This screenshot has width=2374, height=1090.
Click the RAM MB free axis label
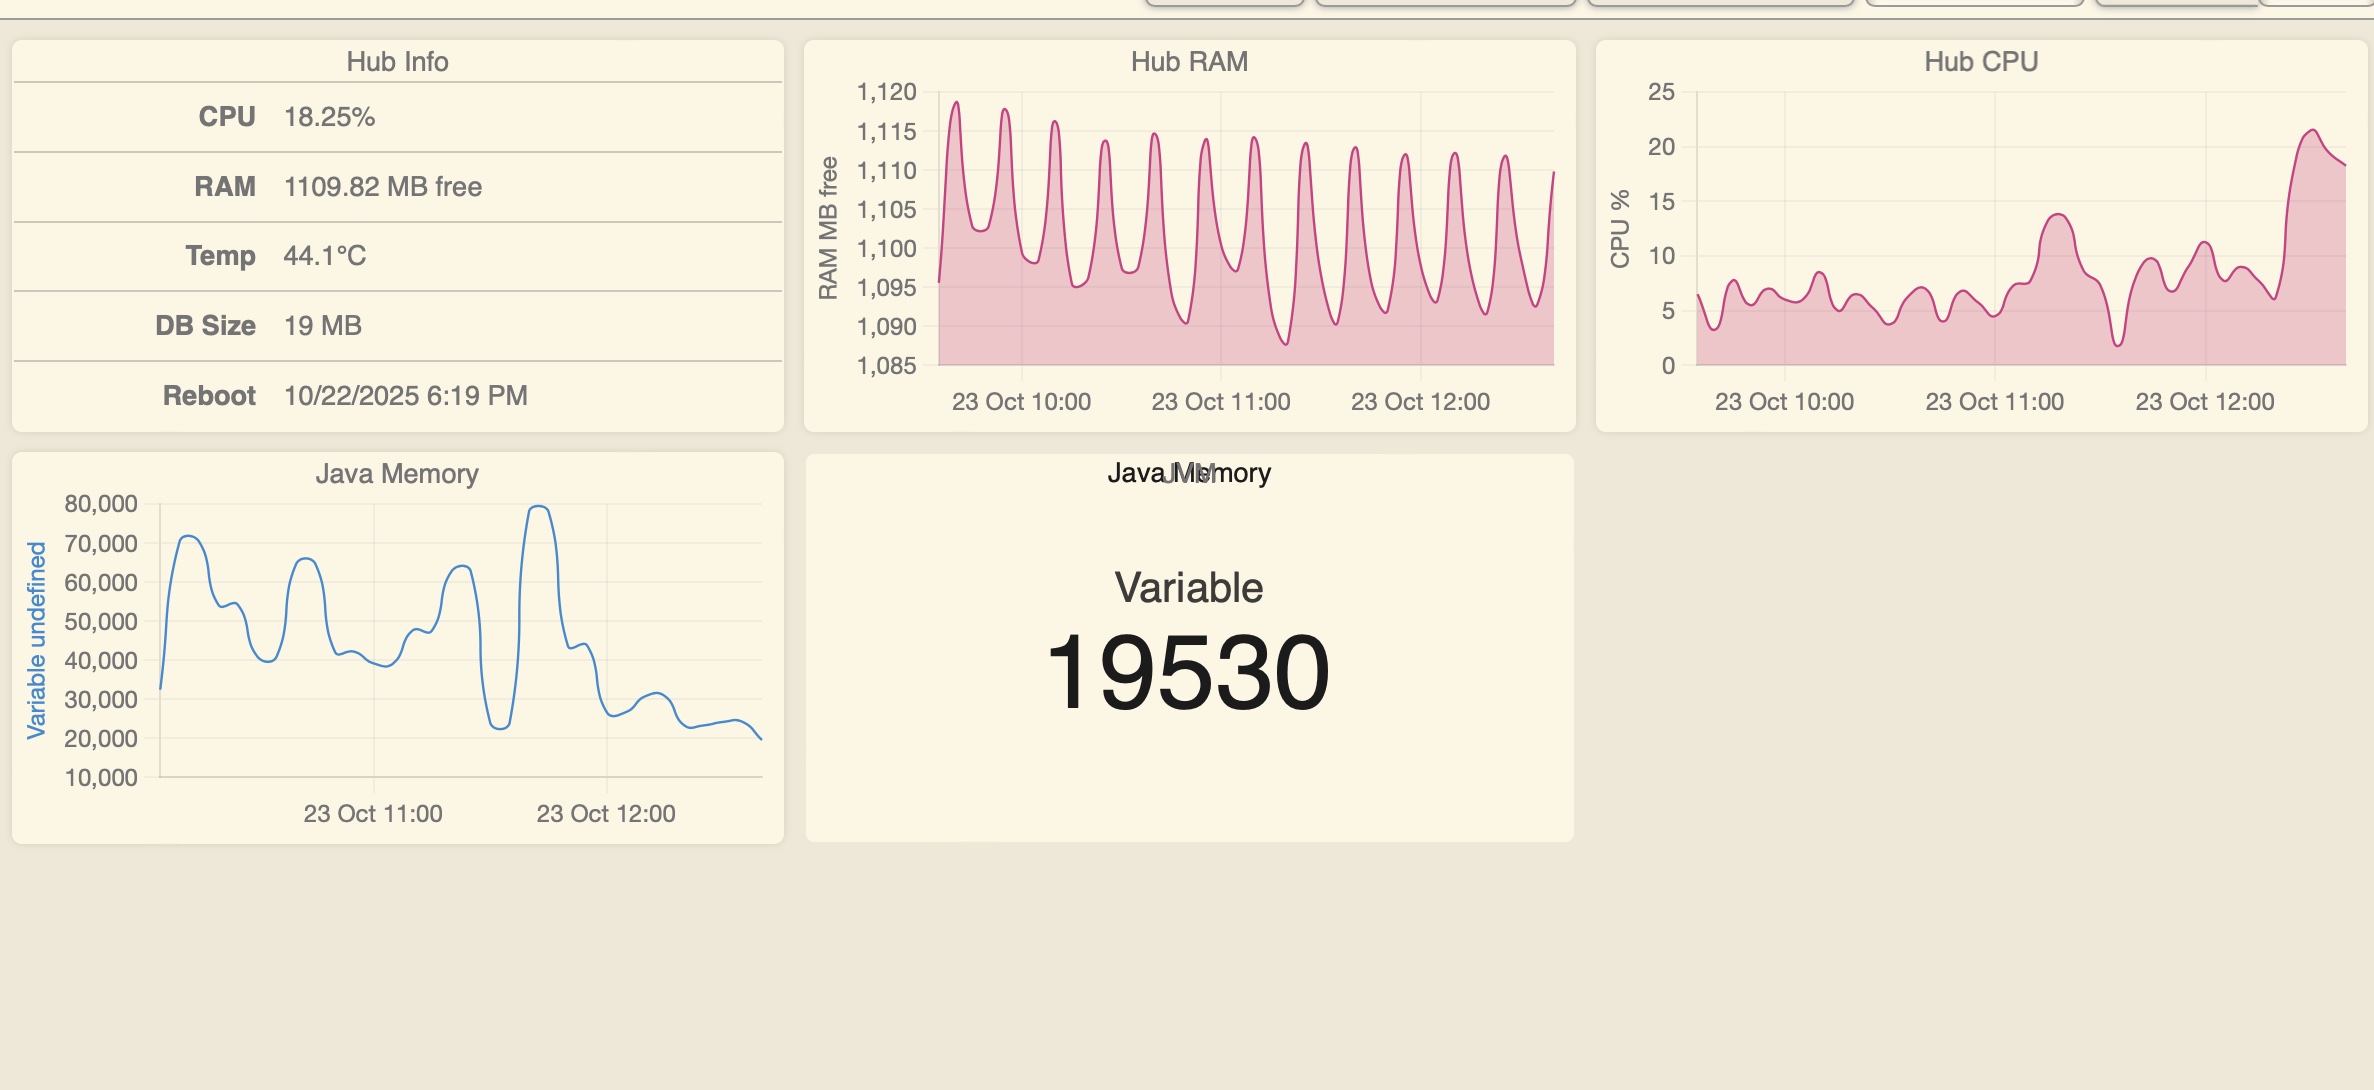(x=828, y=228)
